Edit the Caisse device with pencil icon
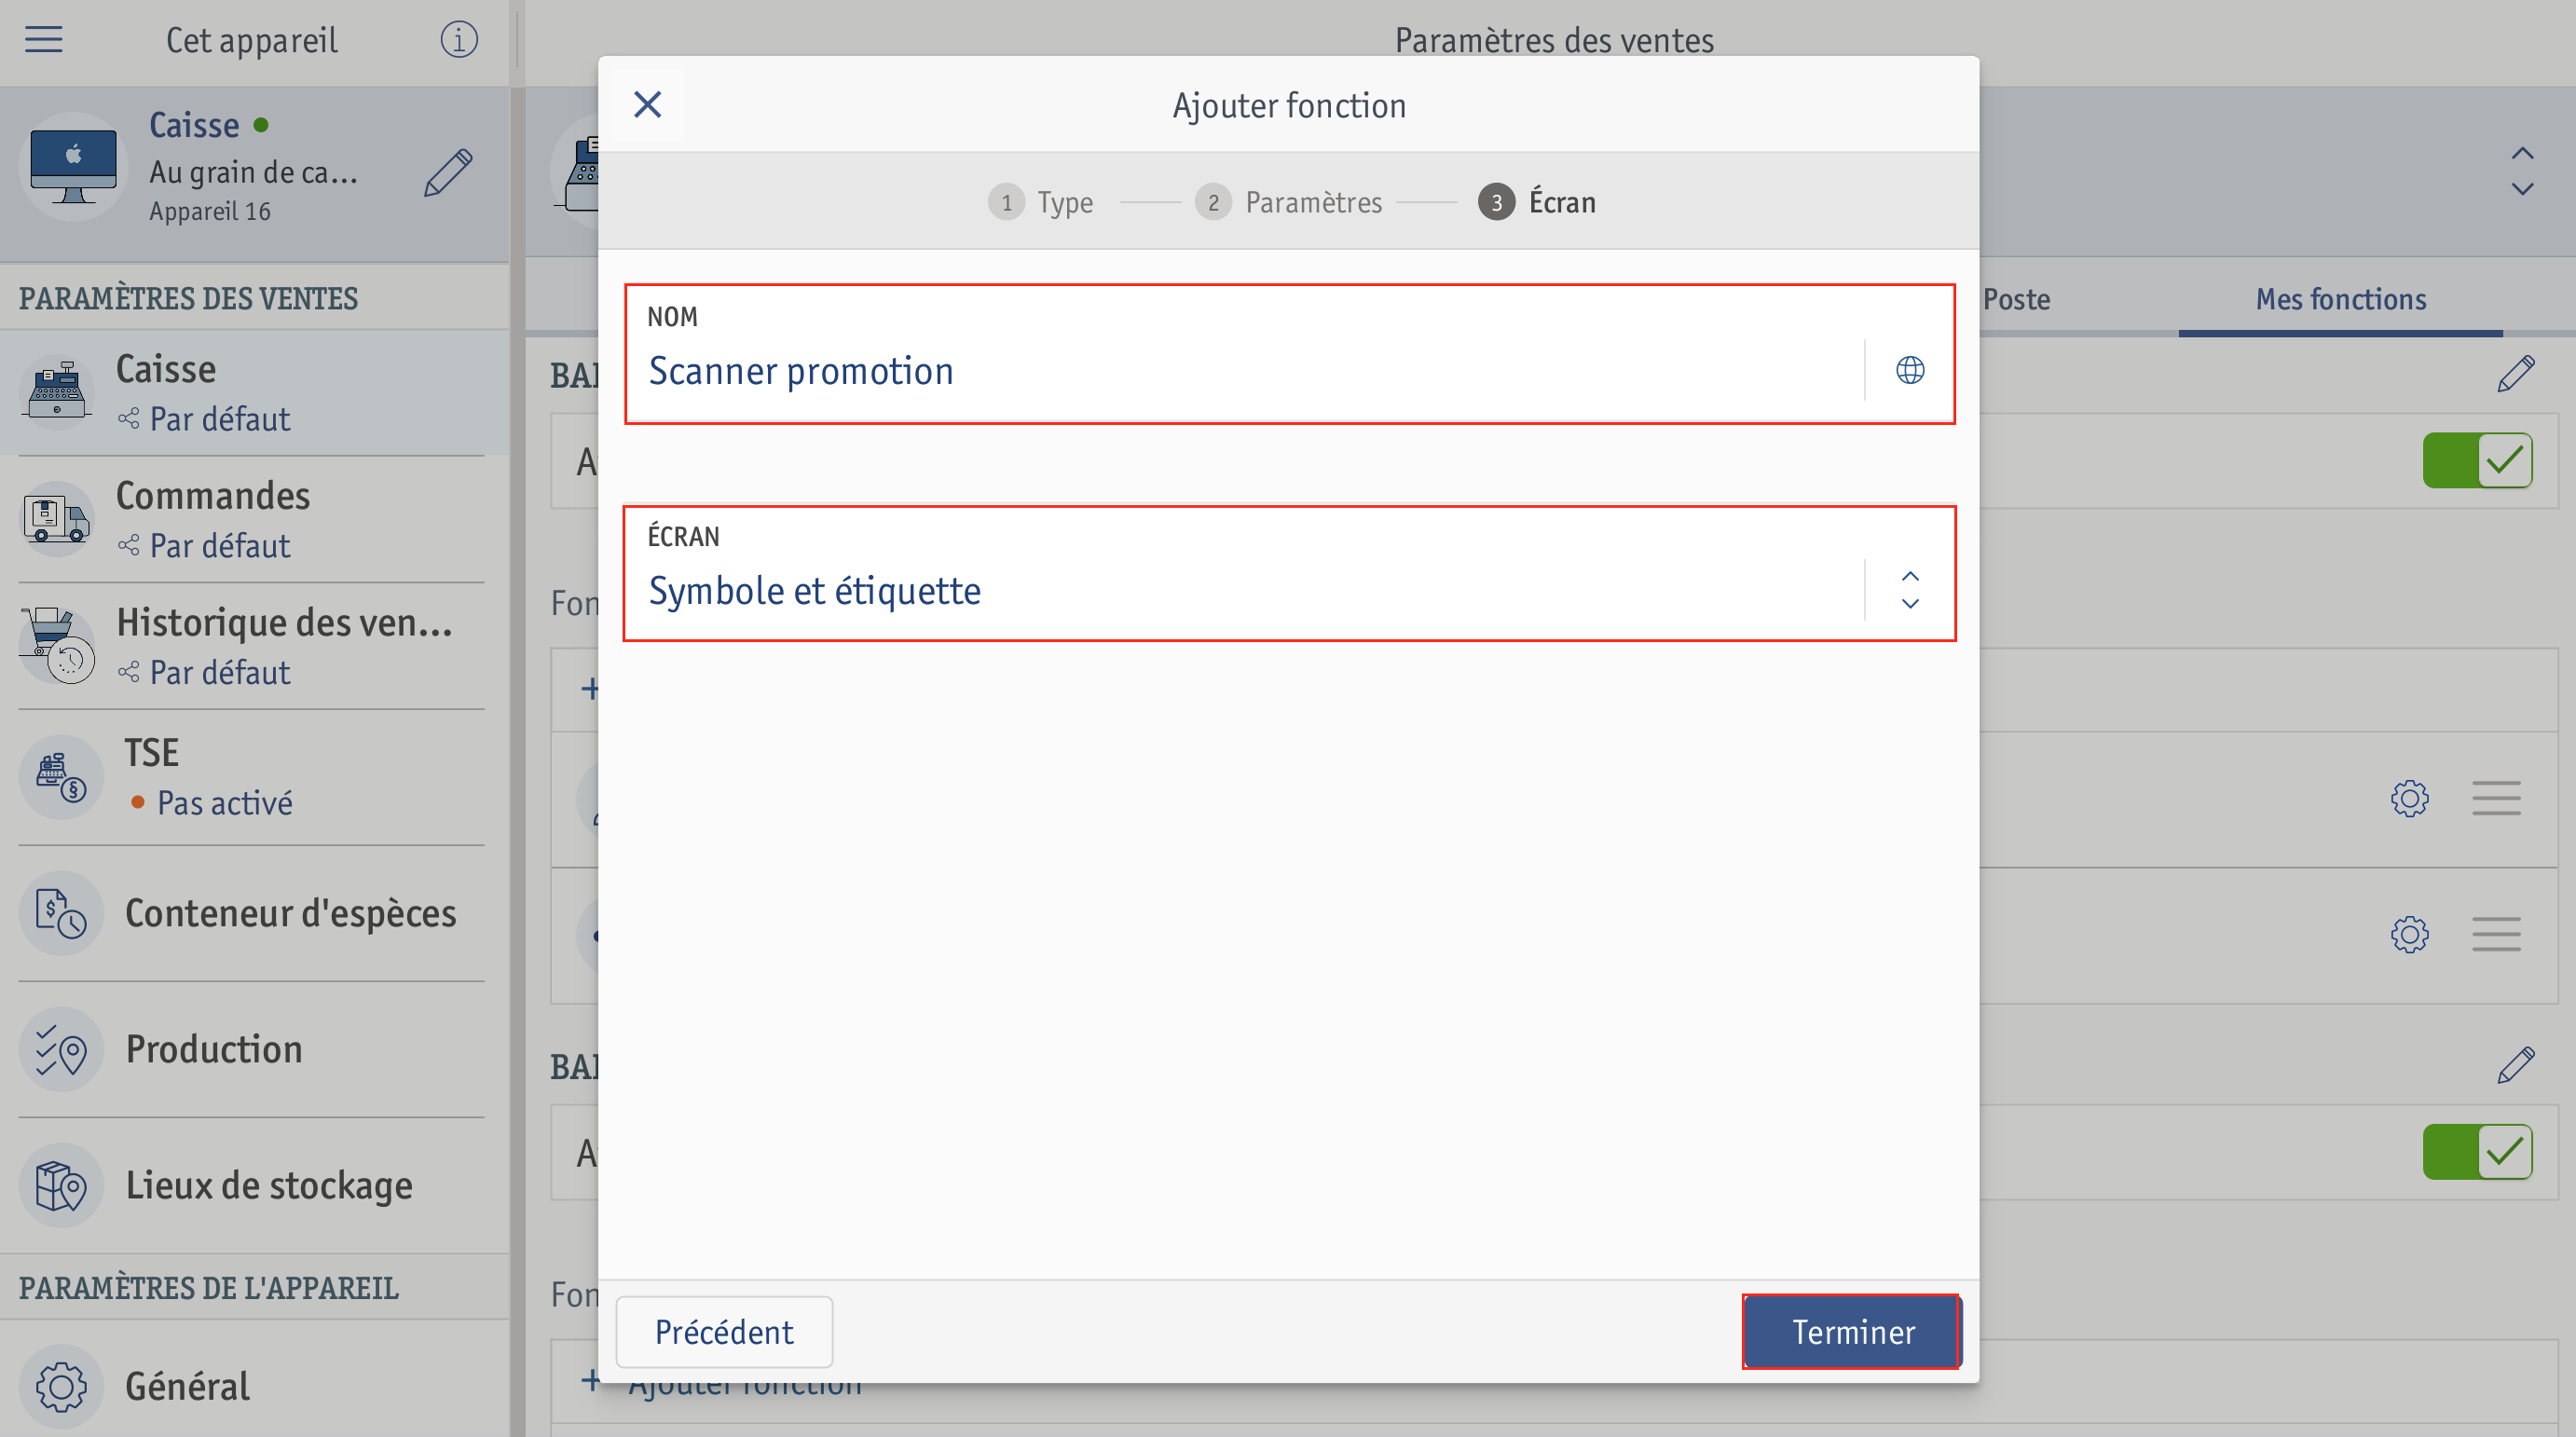The height and width of the screenshot is (1437, 2576). pyautogui.click(x=447, y=173)
